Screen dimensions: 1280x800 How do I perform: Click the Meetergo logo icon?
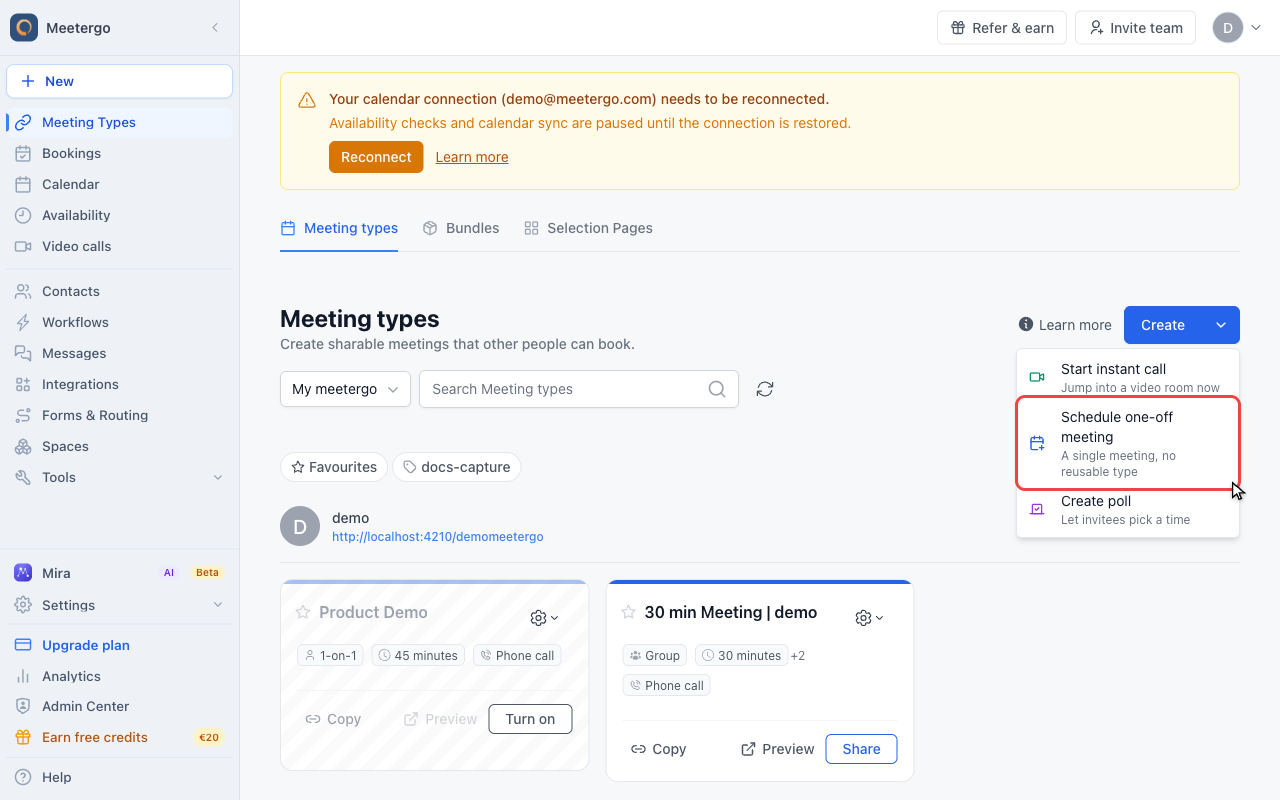24,28
